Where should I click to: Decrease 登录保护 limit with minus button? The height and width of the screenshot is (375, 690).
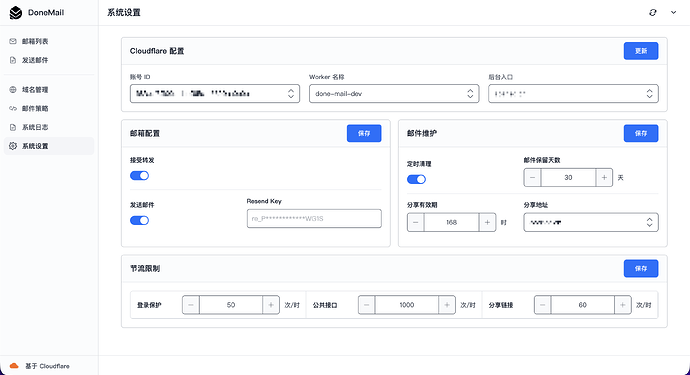(191, 305)
